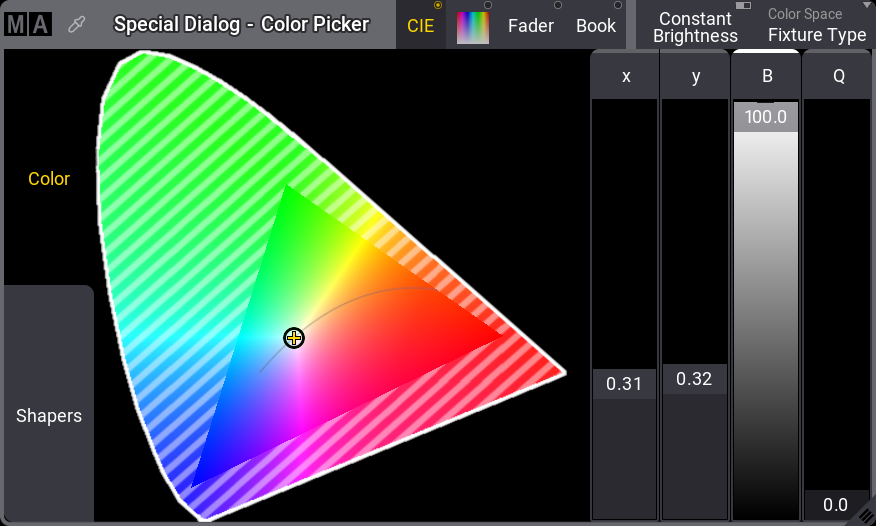Click the Q fader header
The height and width of the screenshot is (526, 876).
coord(838,76)
